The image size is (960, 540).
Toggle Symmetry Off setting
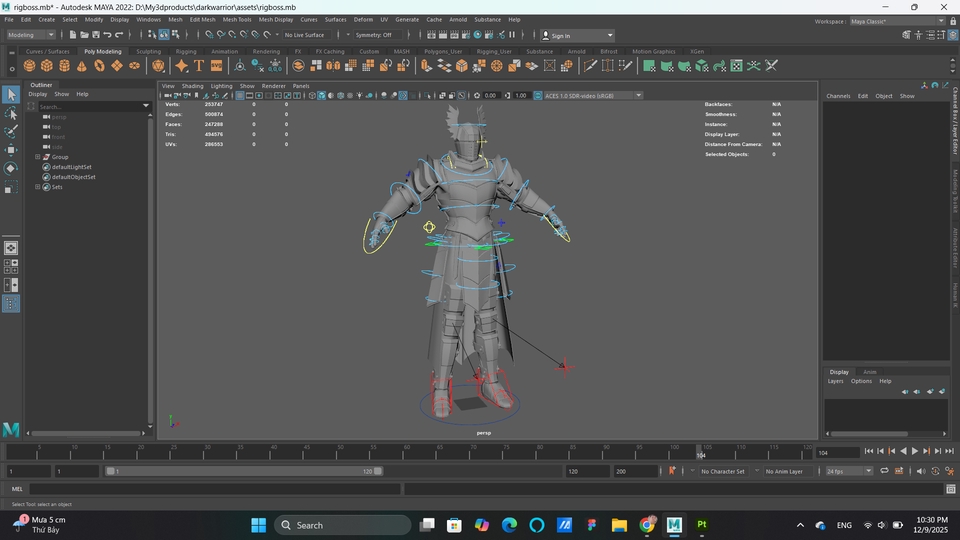[375, 35]
